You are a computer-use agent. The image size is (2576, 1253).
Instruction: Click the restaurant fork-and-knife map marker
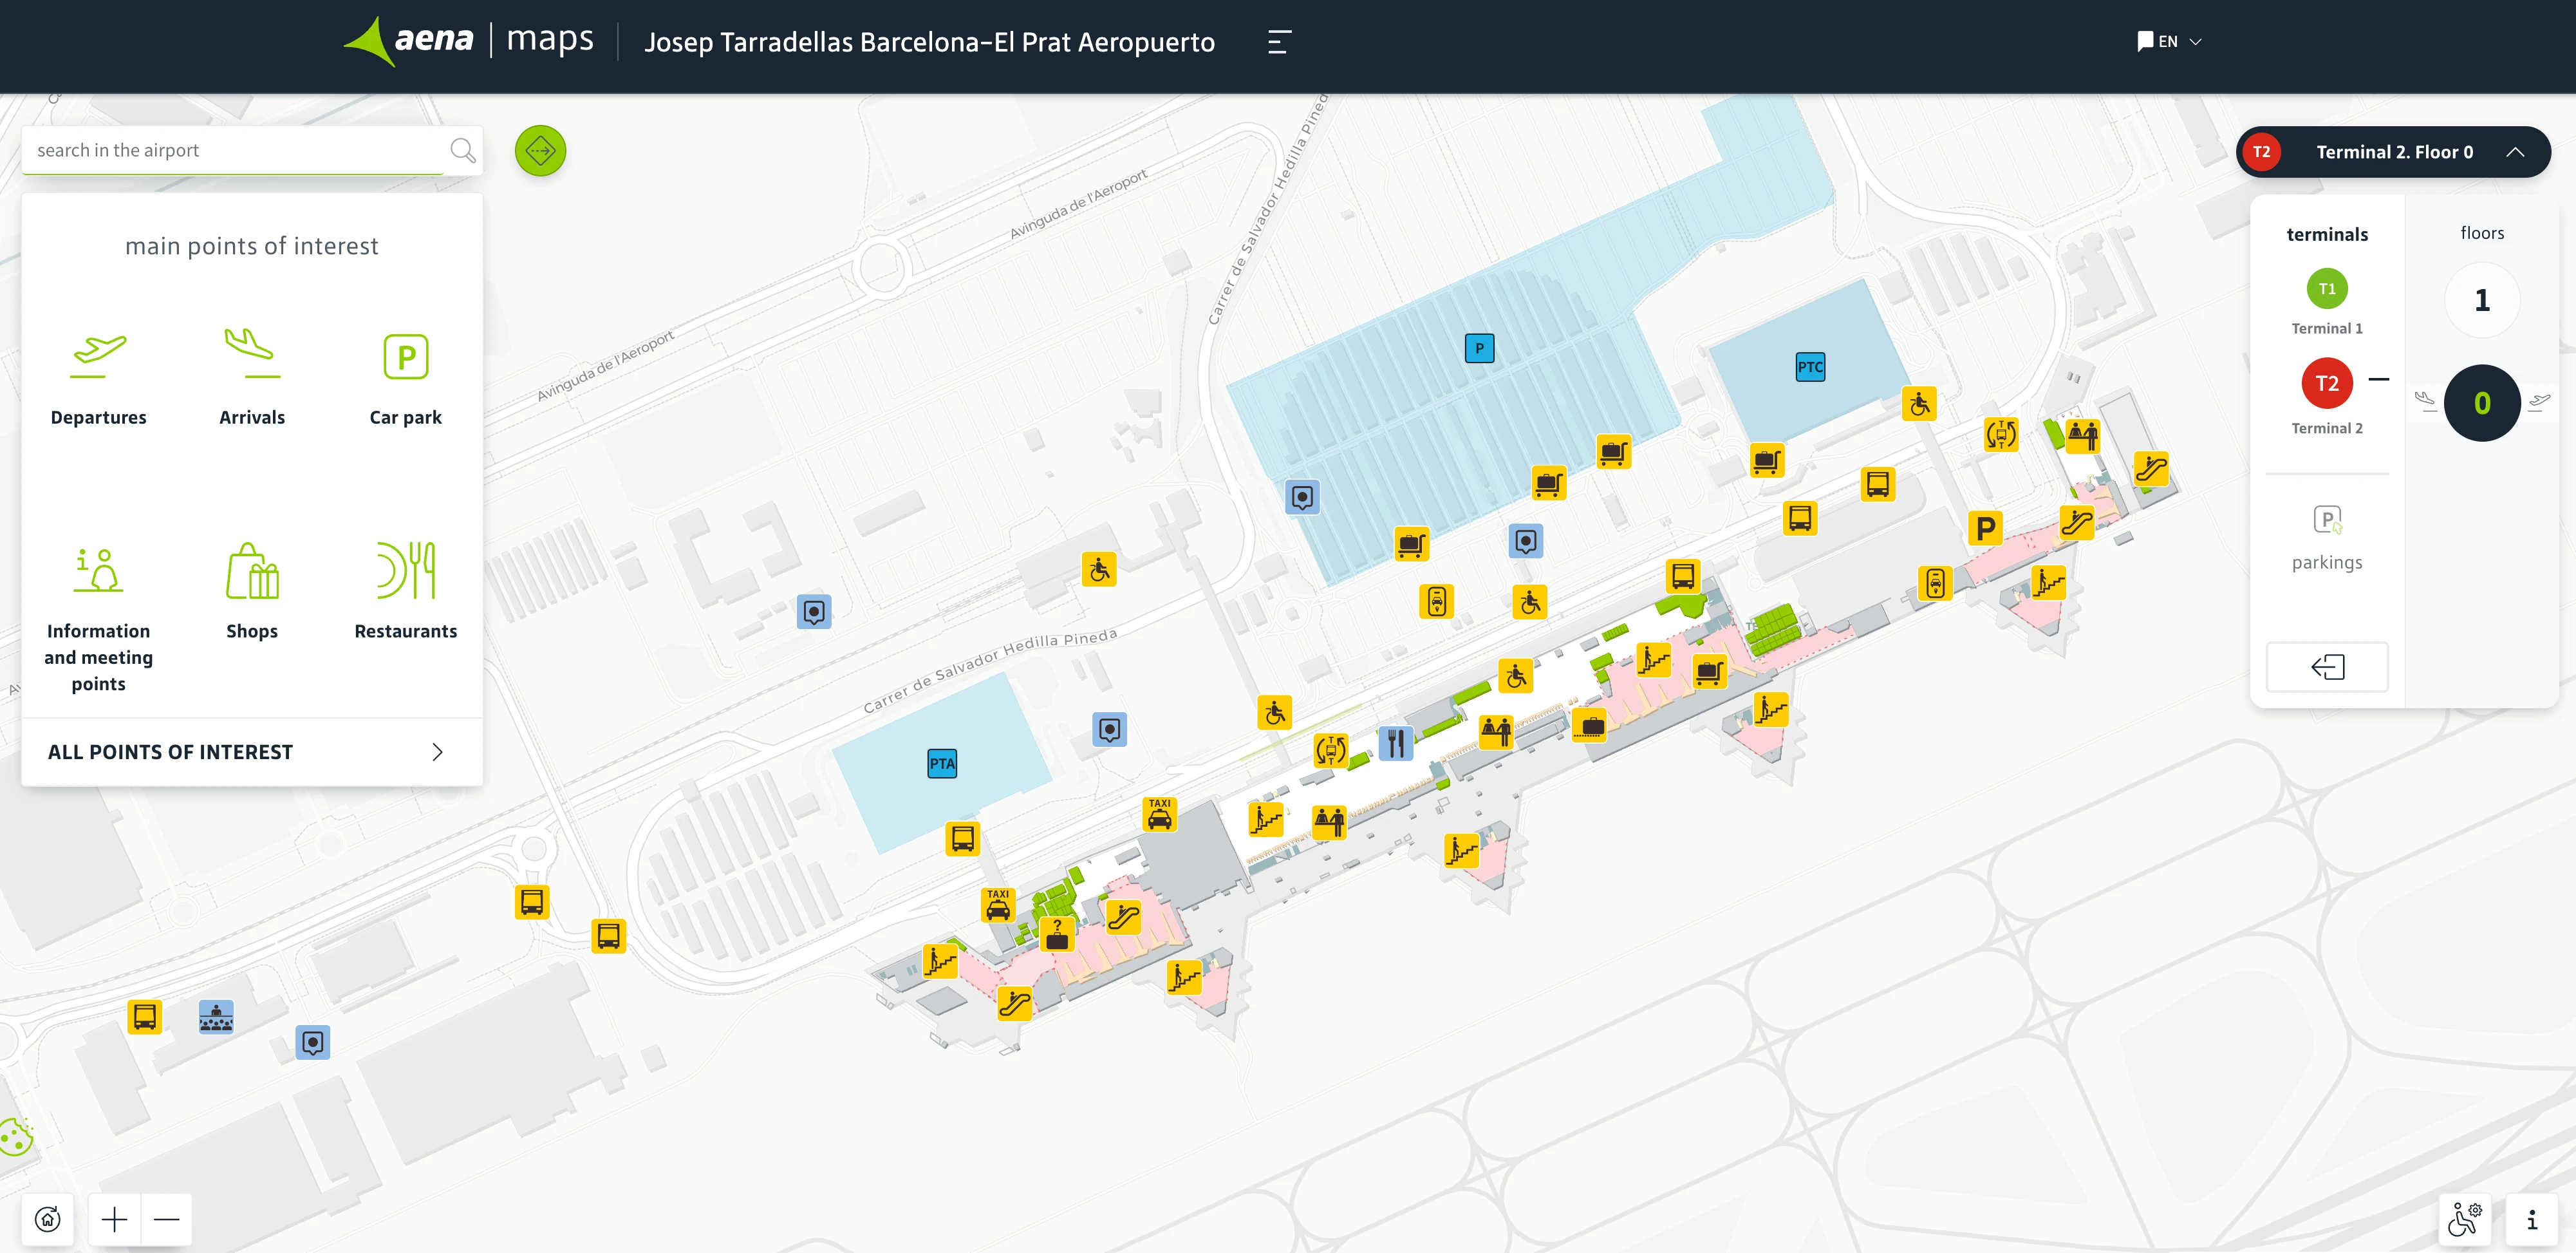[1395, 743]
